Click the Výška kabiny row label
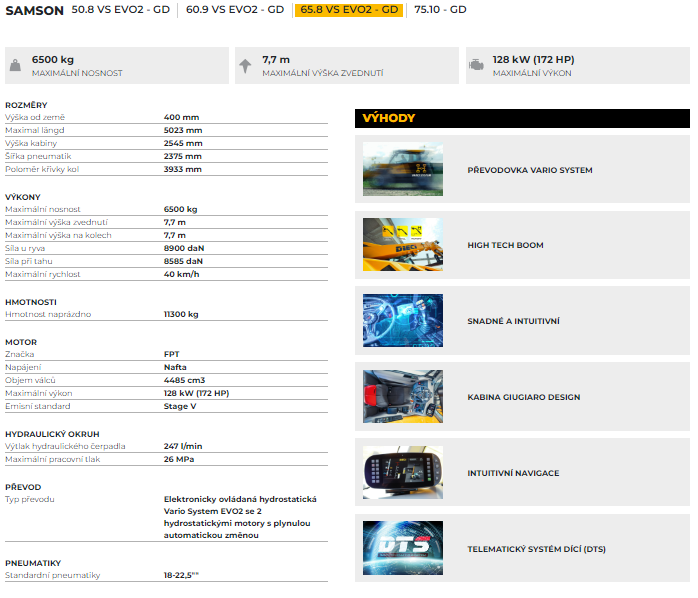 [x=31, y=143]
